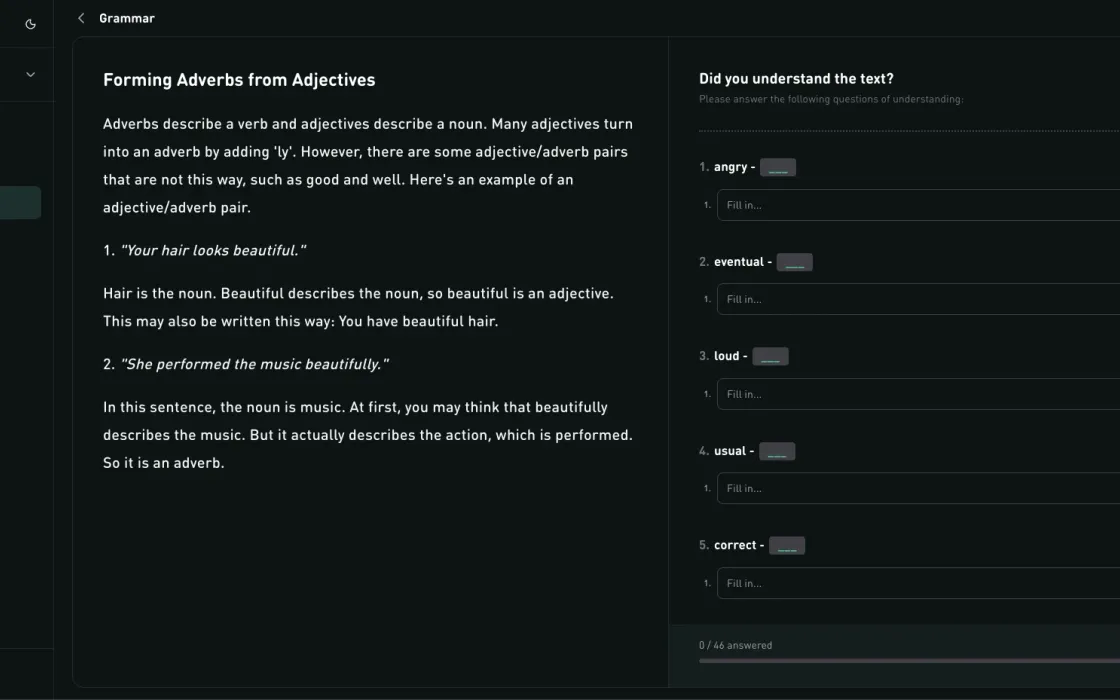This screenshot has width=1120, height=700.
Task: Click the blank placeholder after angry
Action: [778, 167]
